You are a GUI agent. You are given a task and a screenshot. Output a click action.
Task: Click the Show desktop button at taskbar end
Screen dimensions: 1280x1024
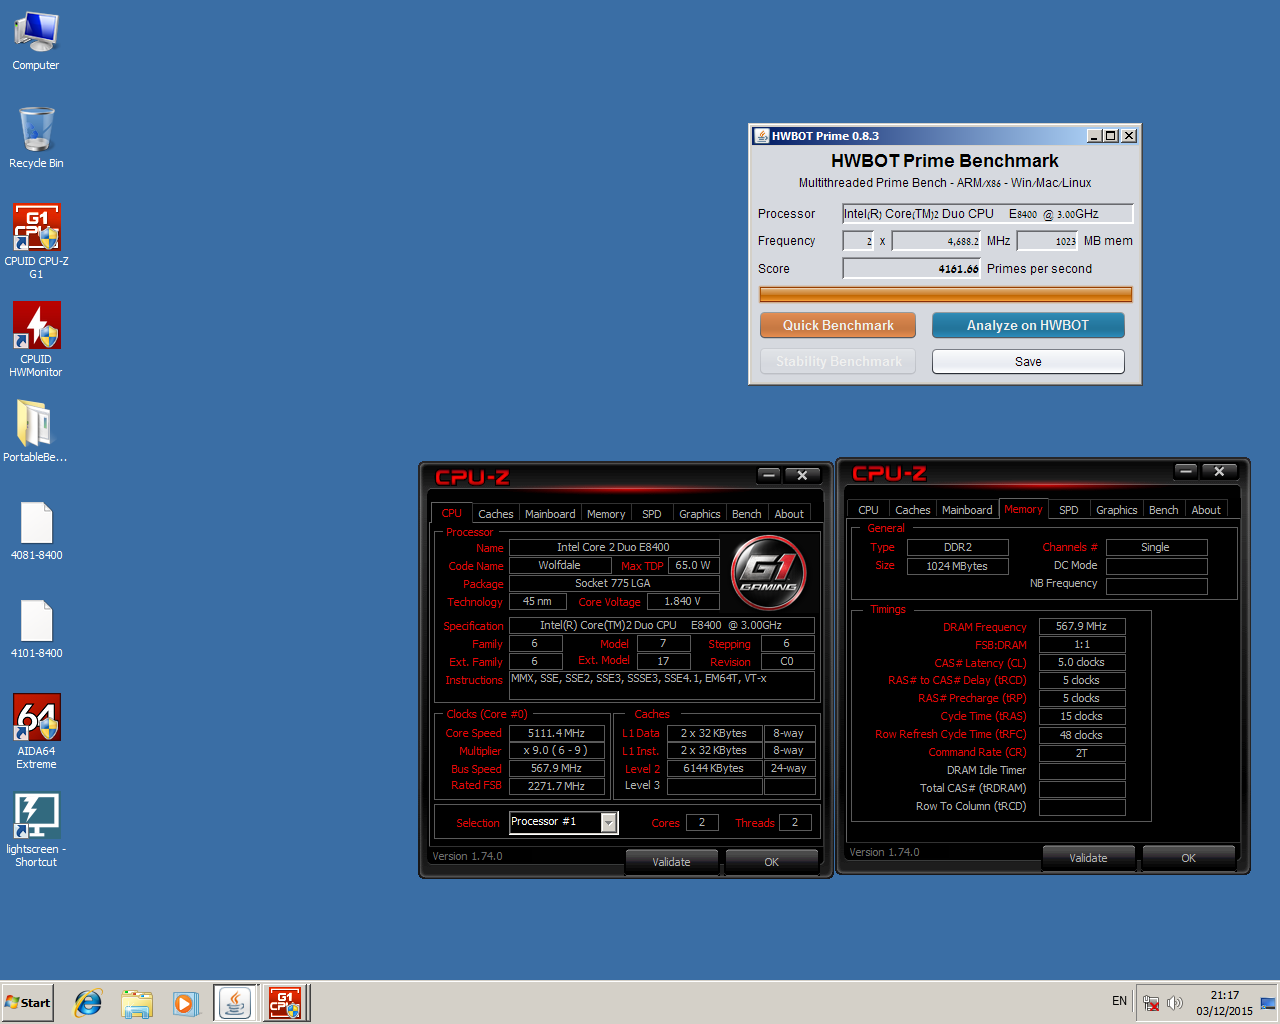click(1268, 1002)
